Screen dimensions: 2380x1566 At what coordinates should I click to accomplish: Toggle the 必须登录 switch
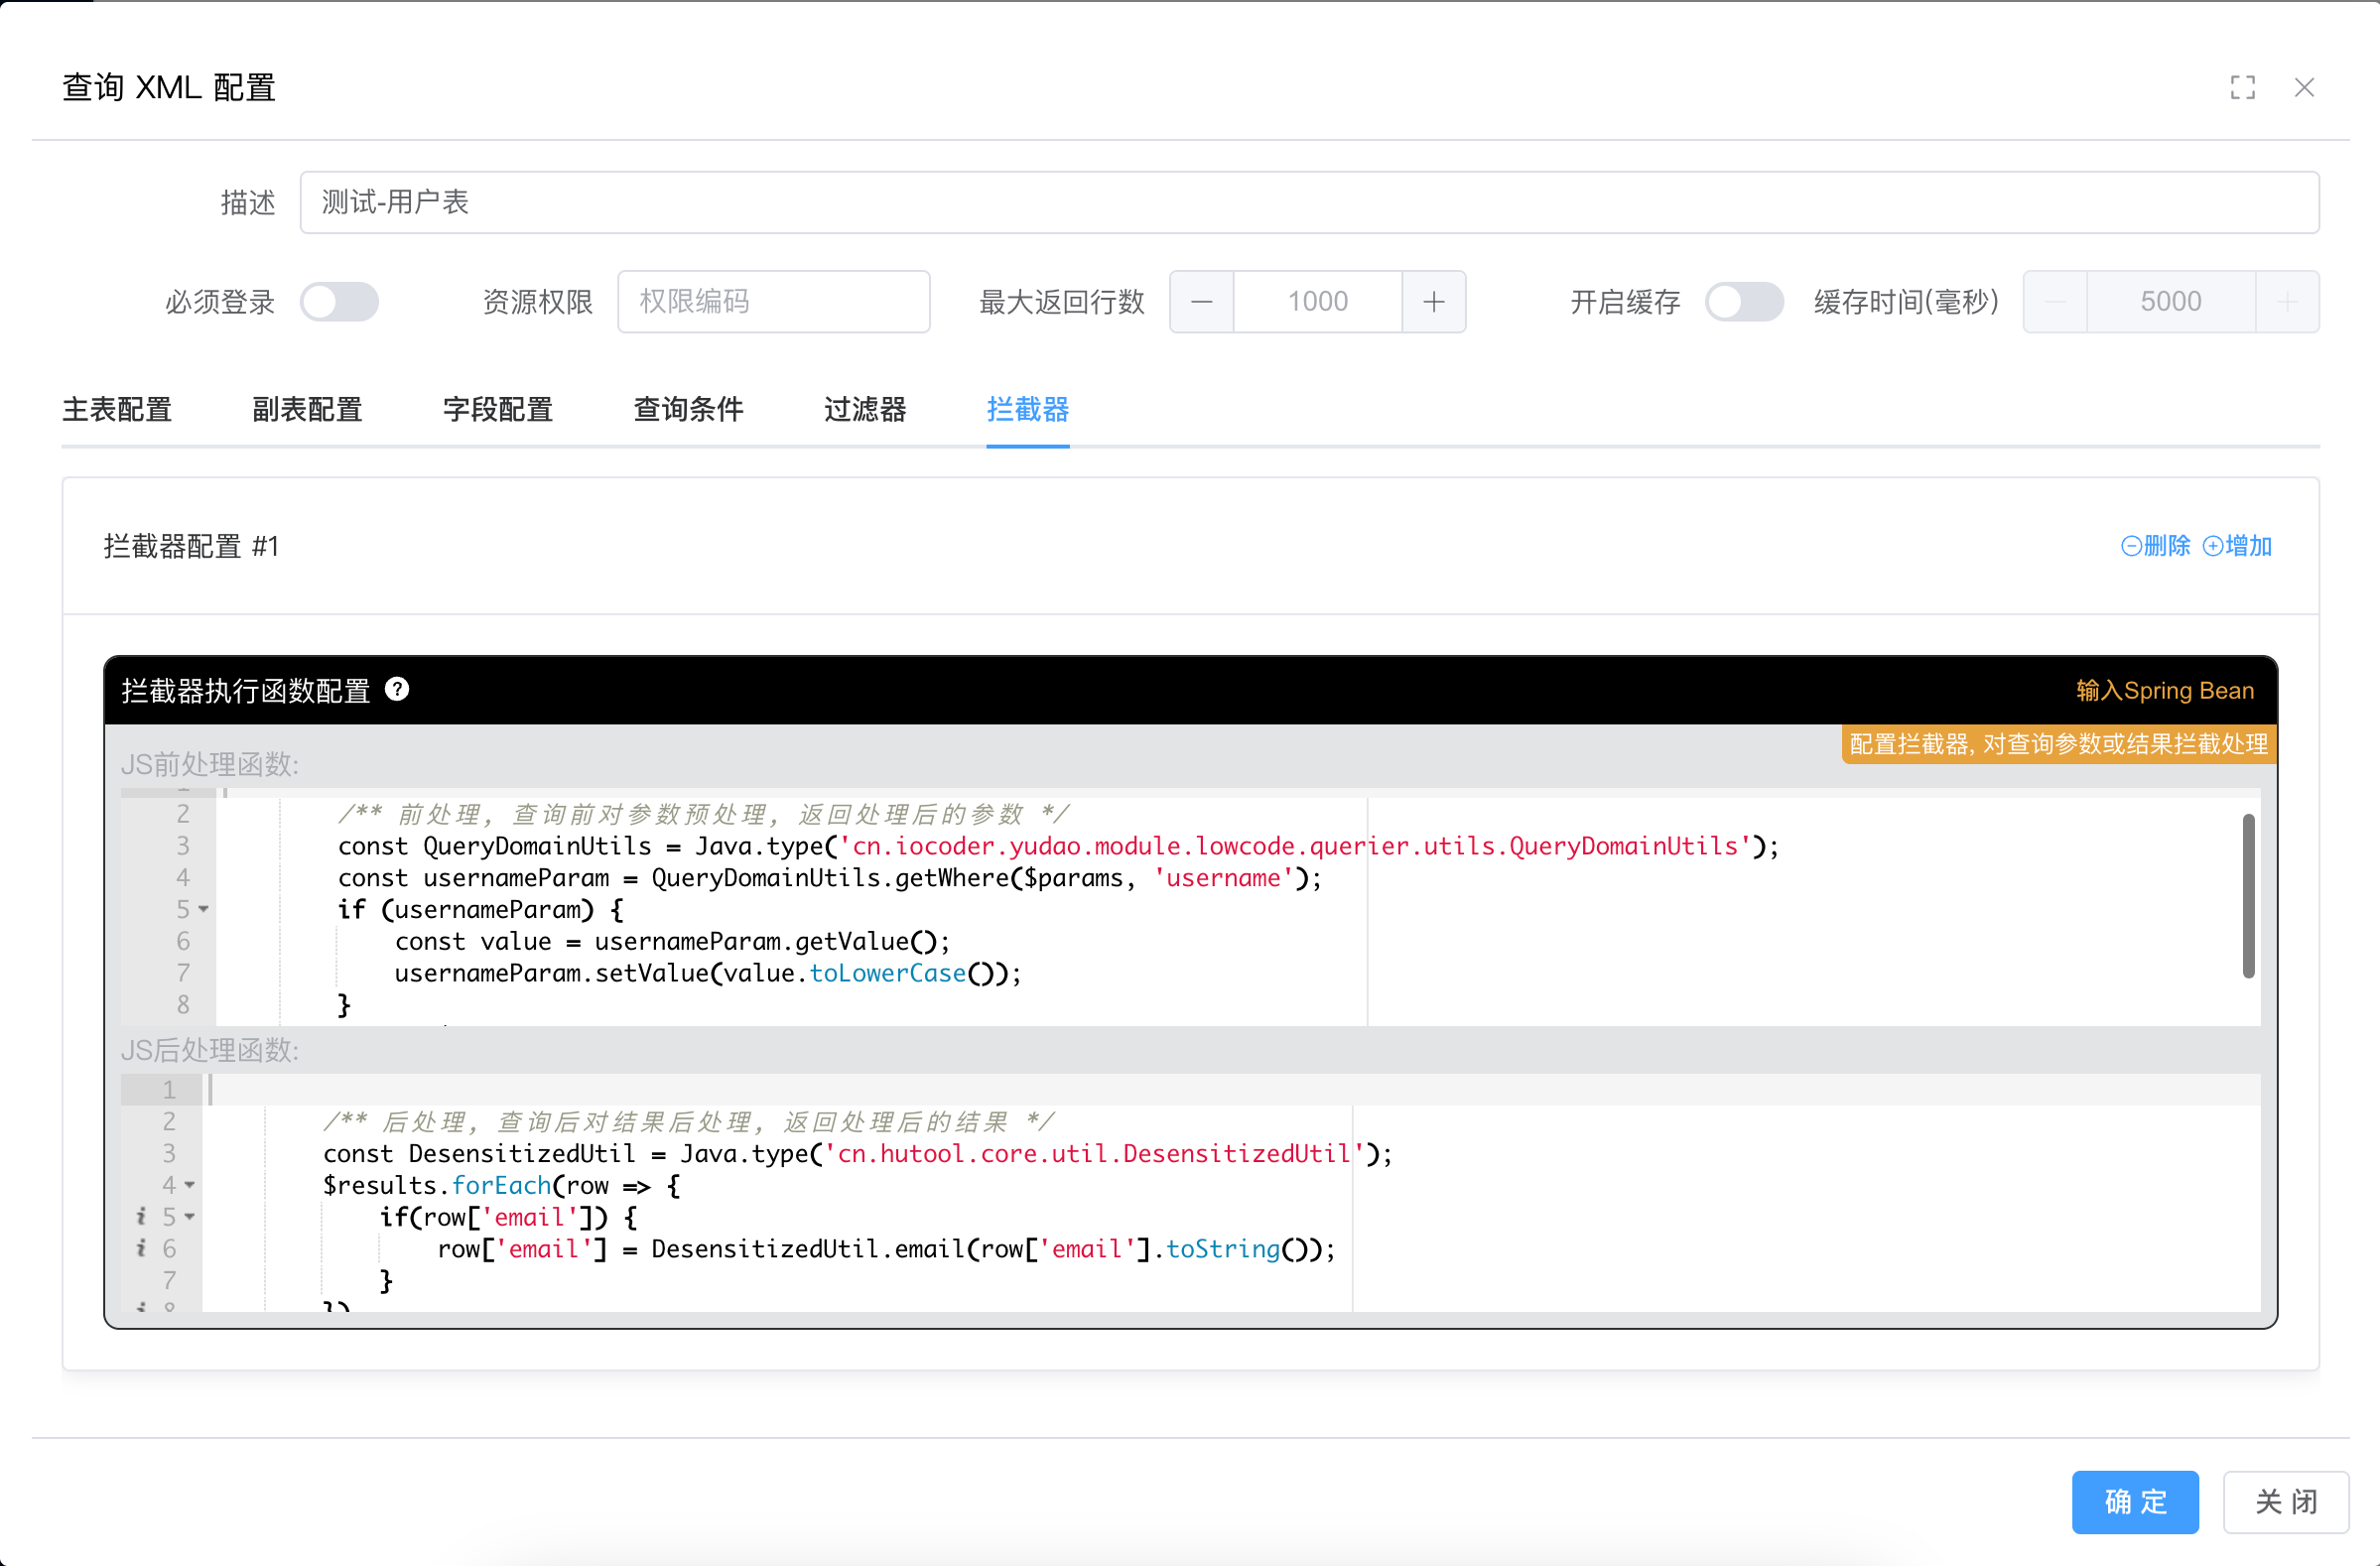[340, 302]
